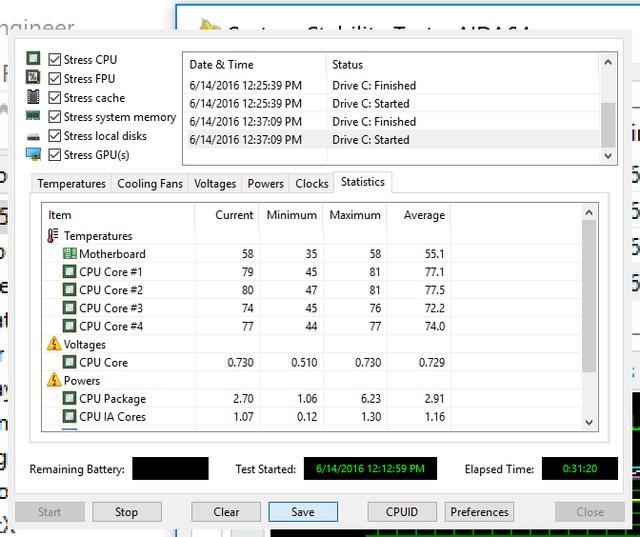This screenshot has width=640, height=537.
Task: Click the Average column header
Action: [419, 215]
